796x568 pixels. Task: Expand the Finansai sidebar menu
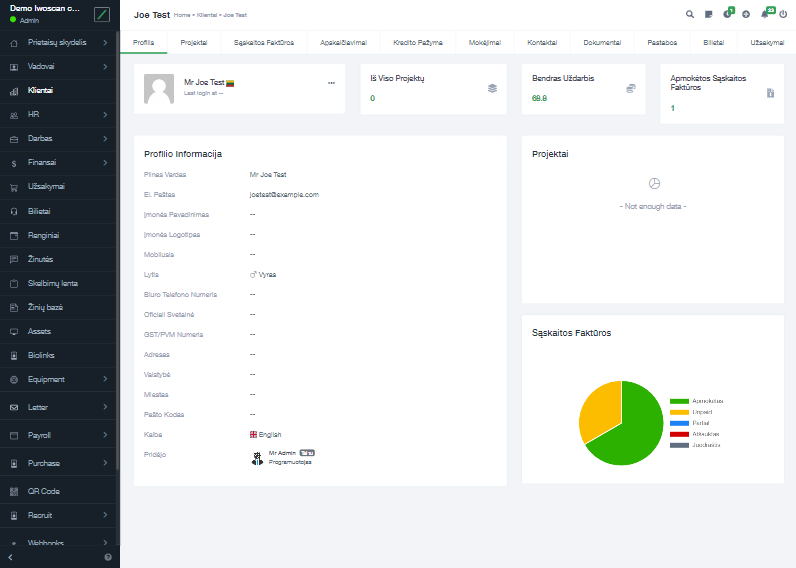click(x=60, y=163)
